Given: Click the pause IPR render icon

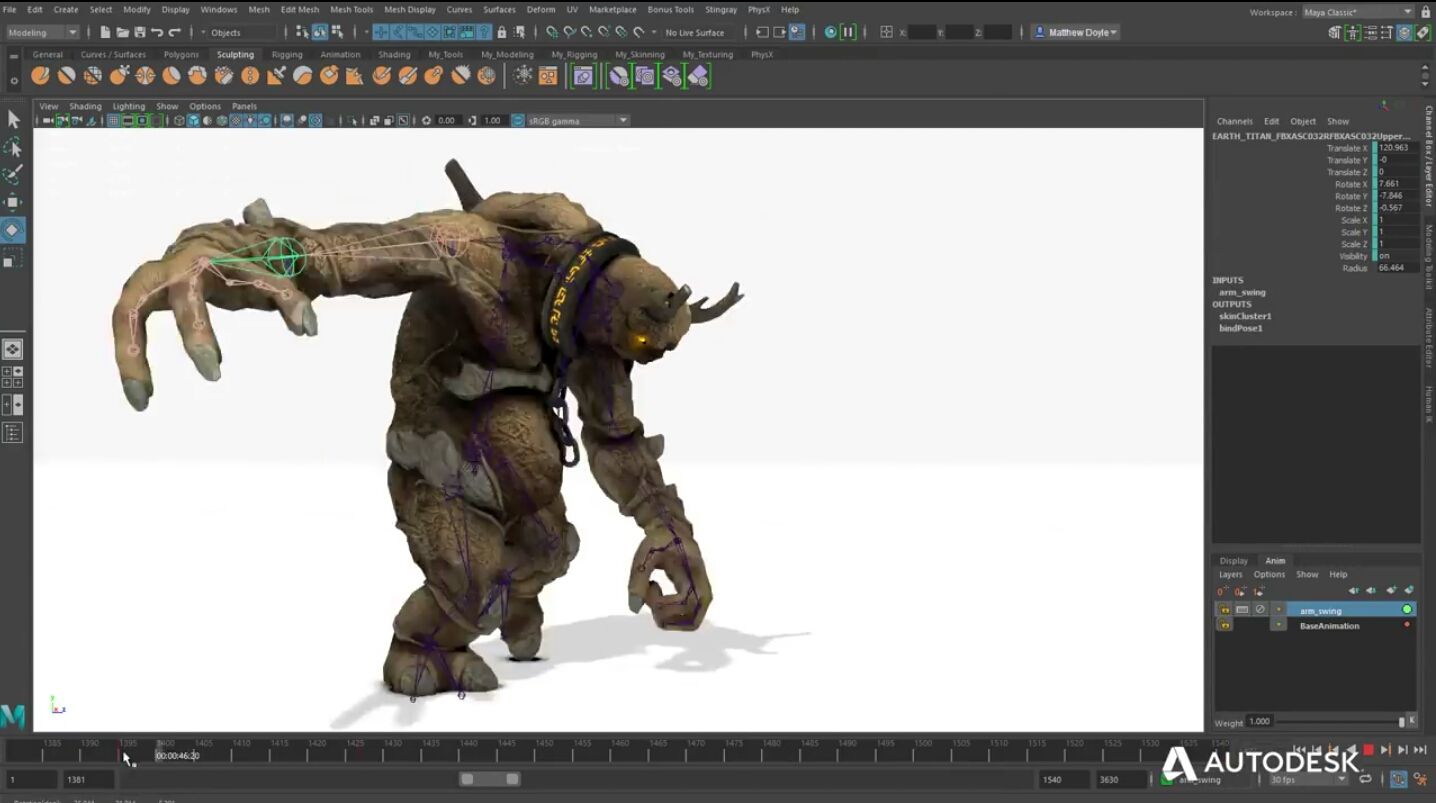Looking at the screenshot, I should click(x=848, y=32).
